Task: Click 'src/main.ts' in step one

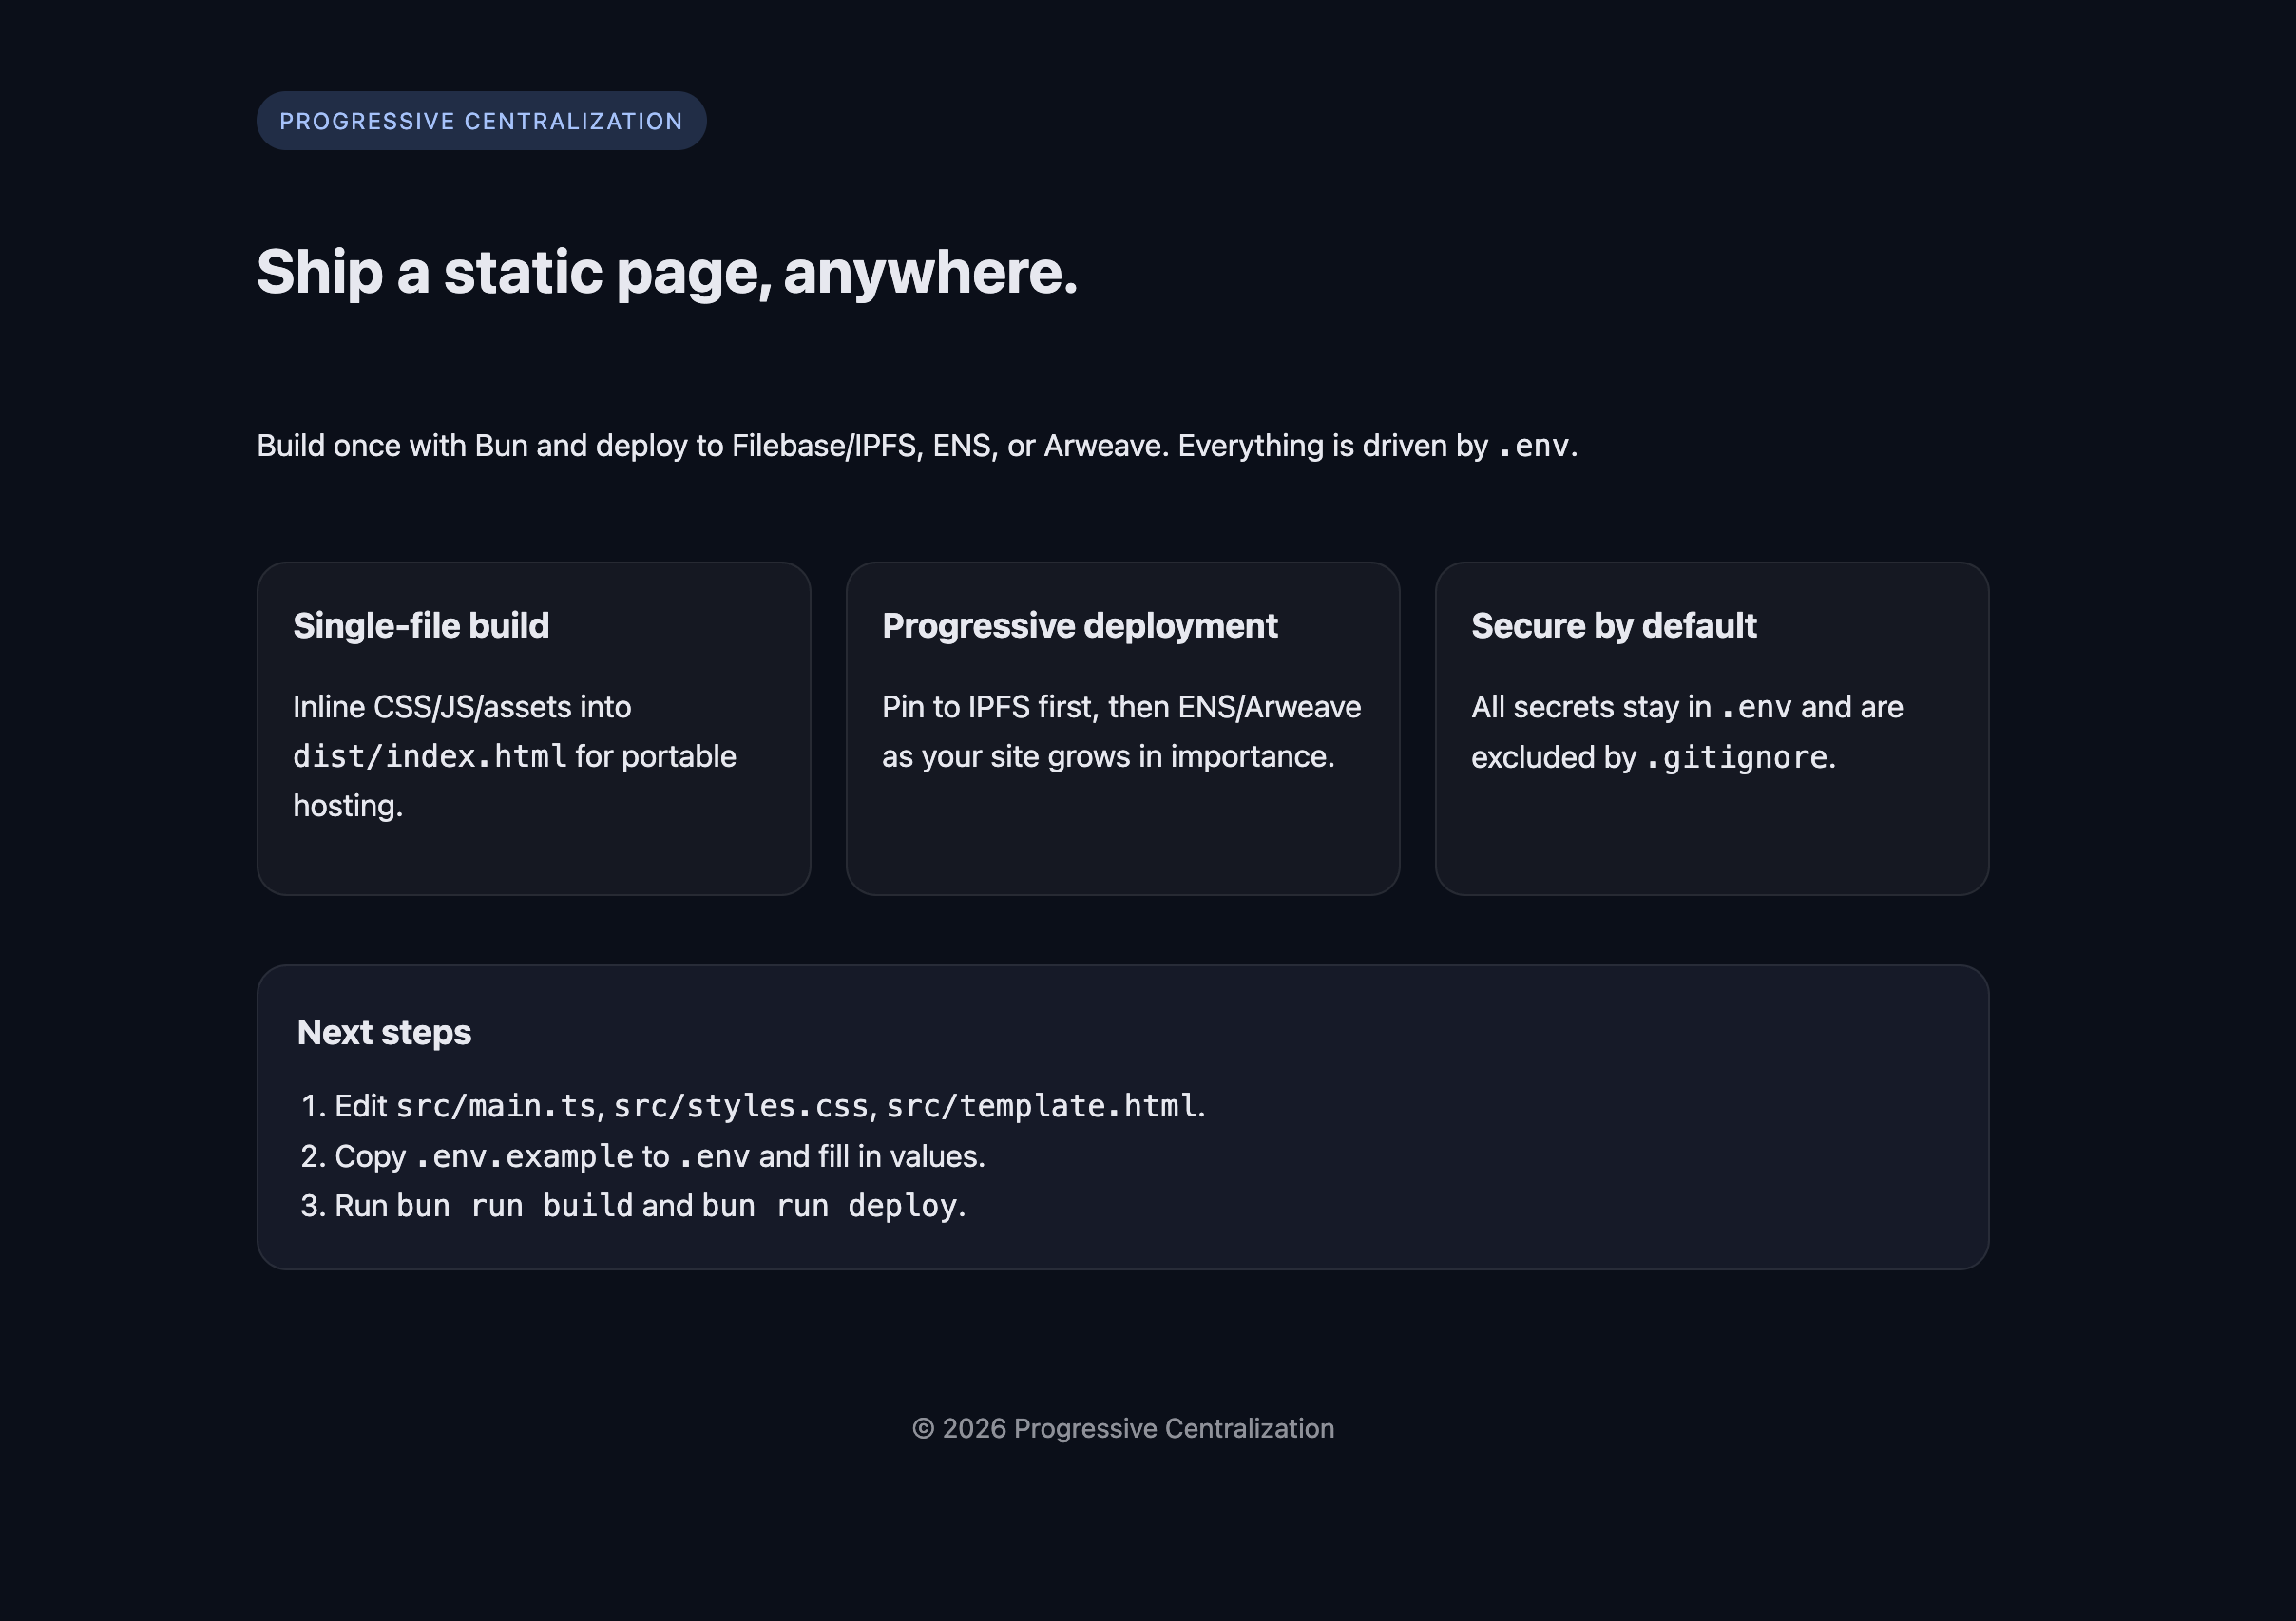Action: point(496,1106)
